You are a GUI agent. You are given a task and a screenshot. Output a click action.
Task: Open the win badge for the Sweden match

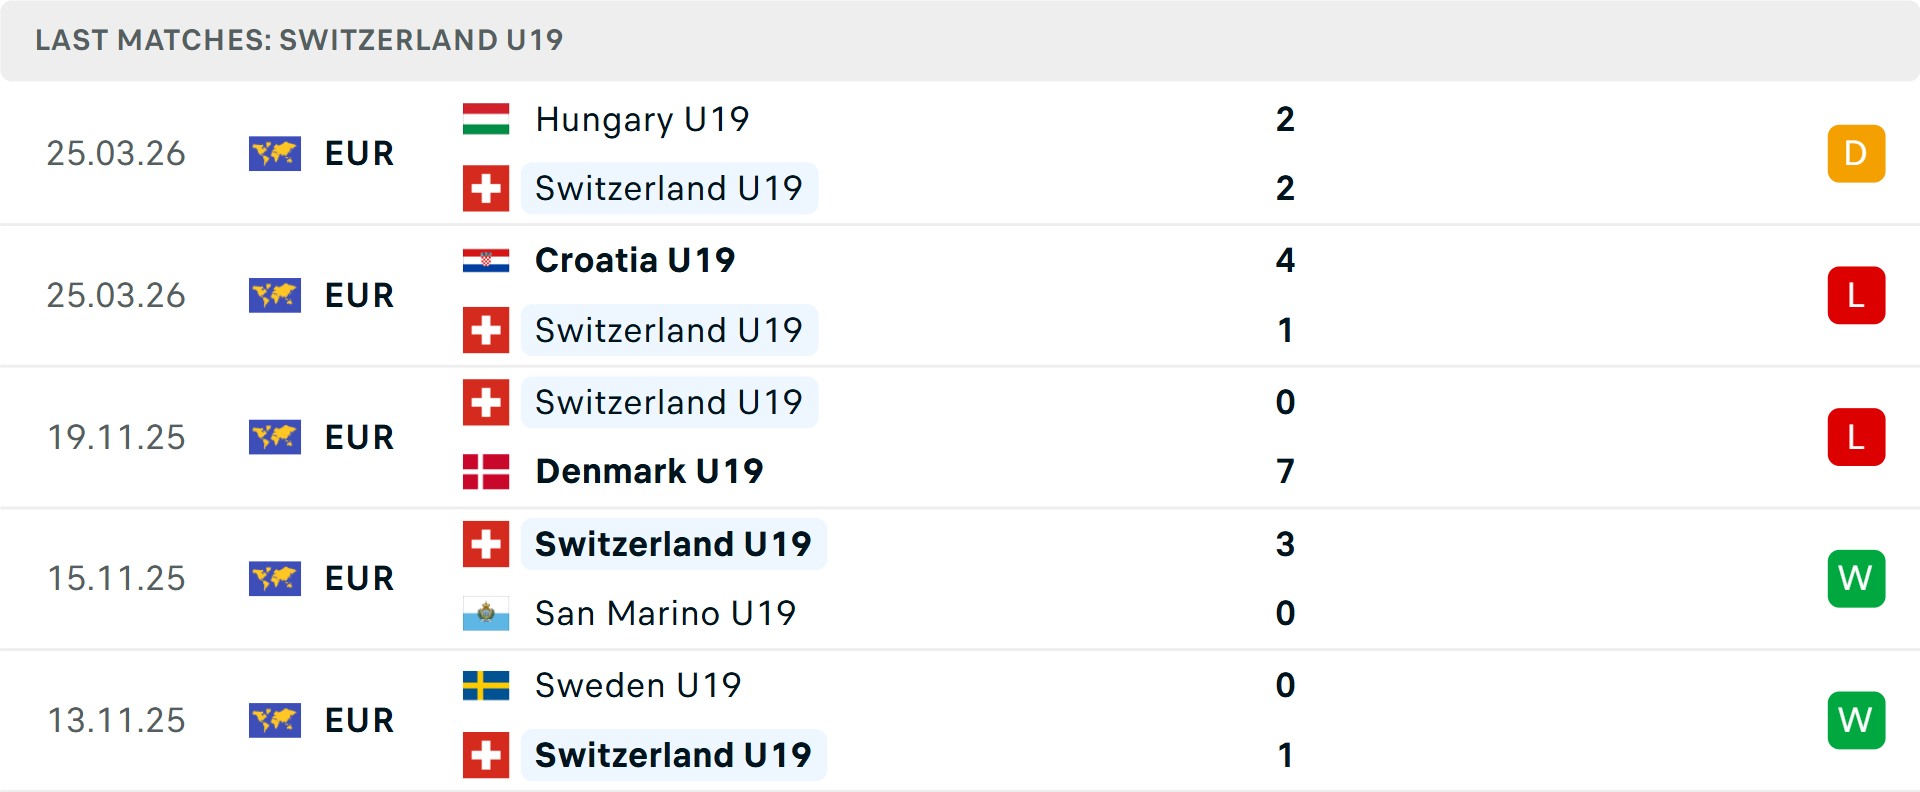tap(1856, 720)
